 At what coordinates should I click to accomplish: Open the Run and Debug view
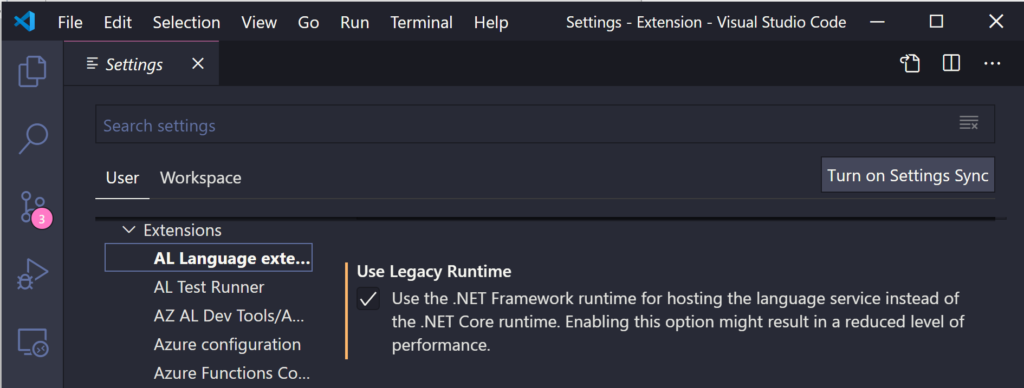click(x=33, y=274)
